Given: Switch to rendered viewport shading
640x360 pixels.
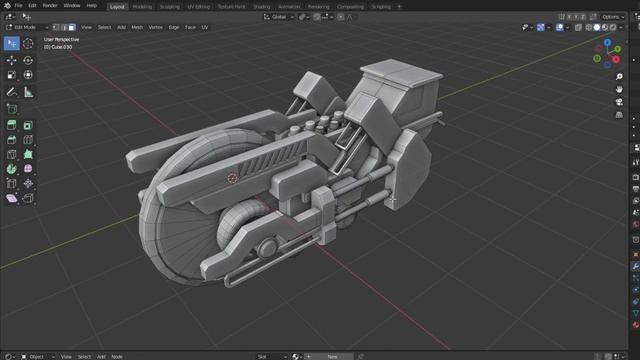Looking at the screenshot, I should [613, 27].
